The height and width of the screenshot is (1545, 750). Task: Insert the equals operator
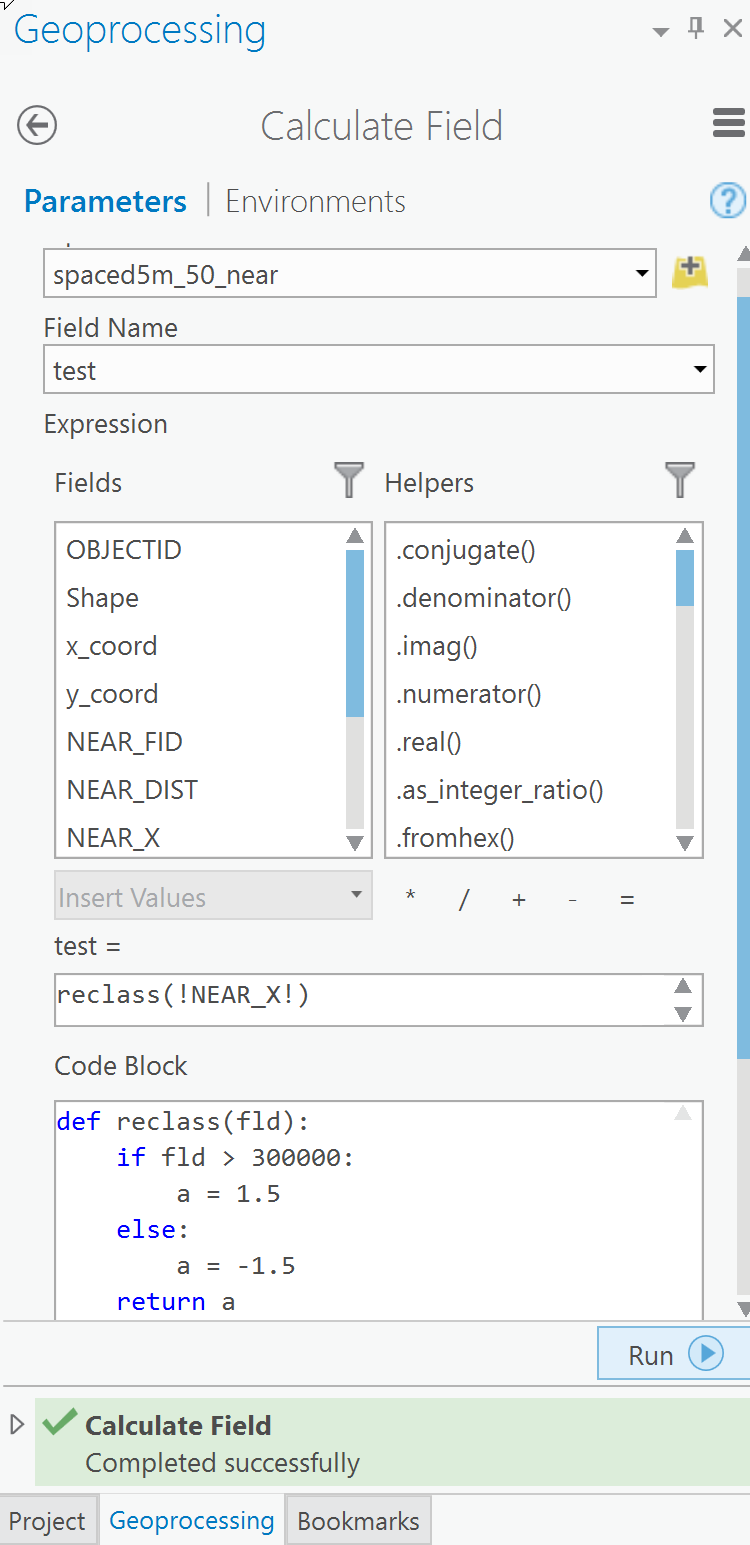pos(627,898)
